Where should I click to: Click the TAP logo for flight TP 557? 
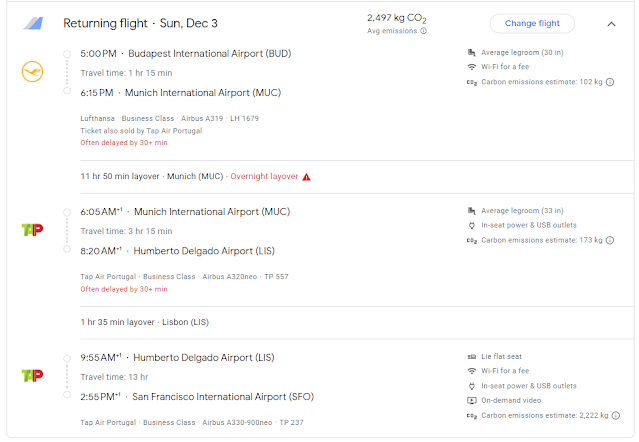coord(32,229)
